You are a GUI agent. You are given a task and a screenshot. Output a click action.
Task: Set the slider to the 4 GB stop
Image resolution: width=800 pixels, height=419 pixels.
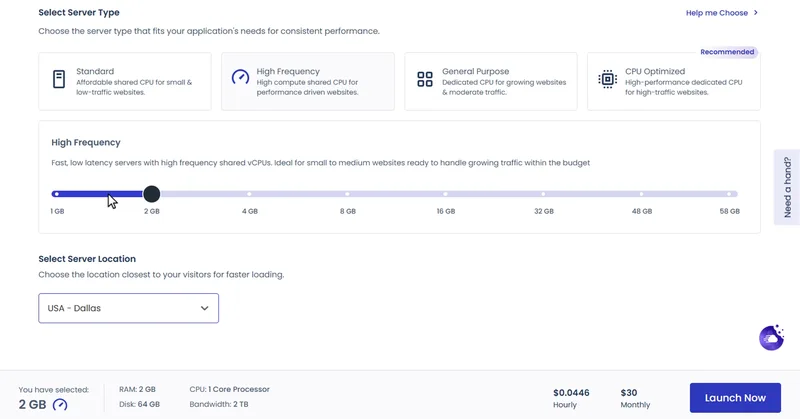pyautogui.click(x=249, y=194)
